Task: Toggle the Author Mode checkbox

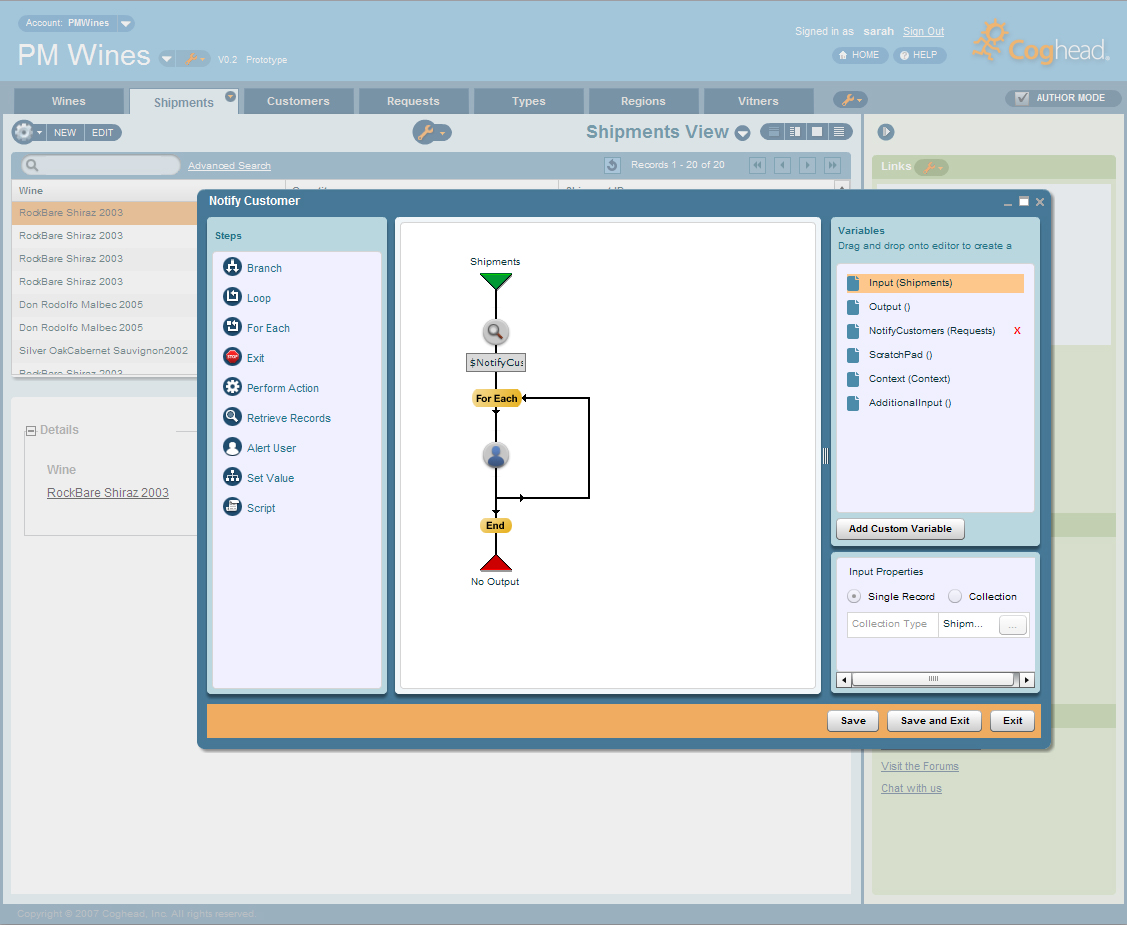Action: tap(1021, 98)
